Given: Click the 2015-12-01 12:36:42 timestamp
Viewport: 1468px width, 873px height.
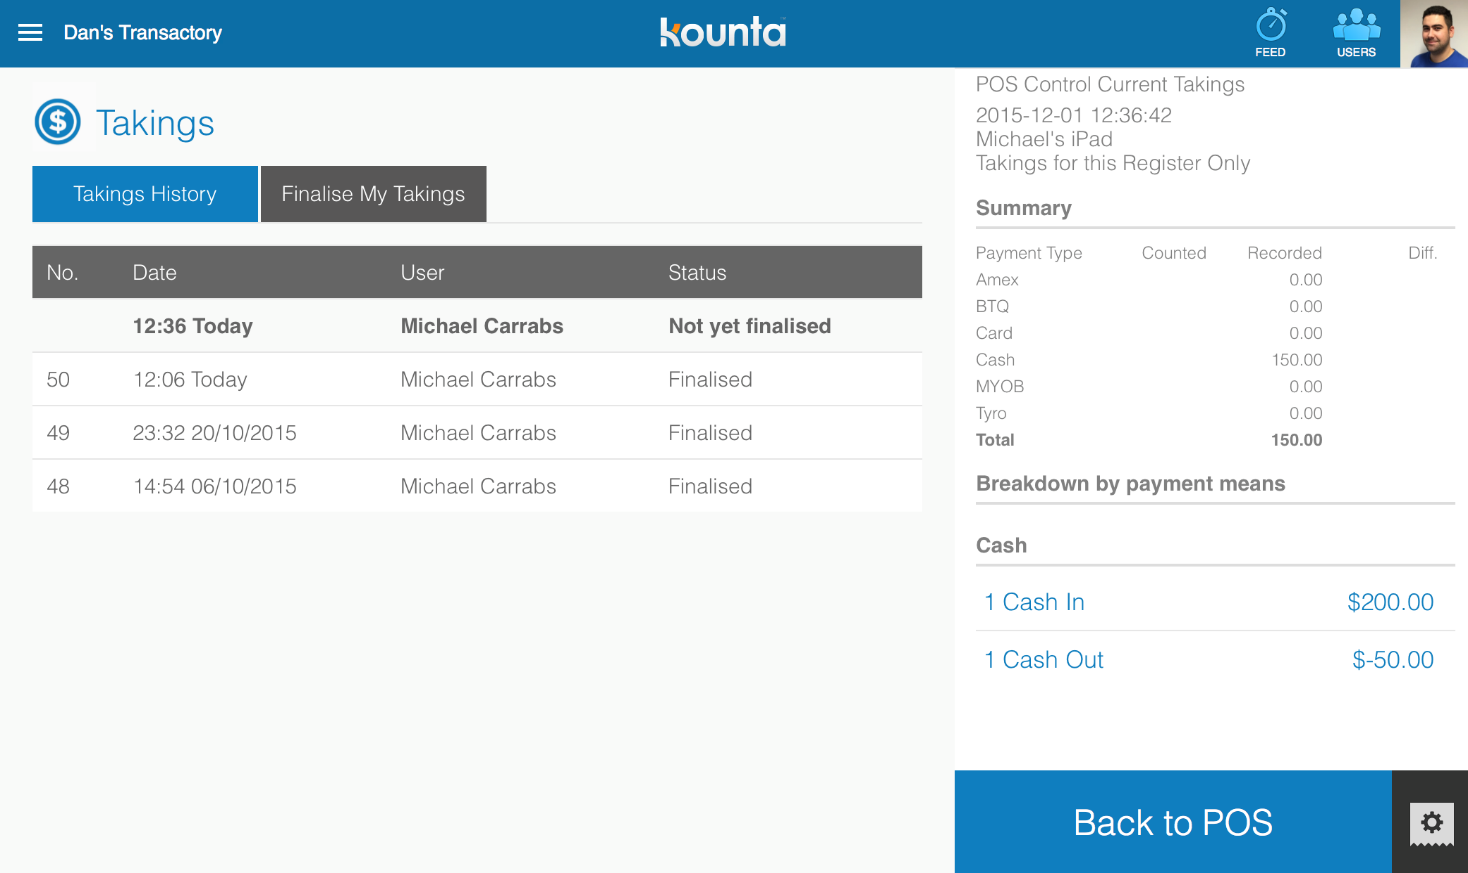Looking at the screenshot, I should (x=1074, y=115).
